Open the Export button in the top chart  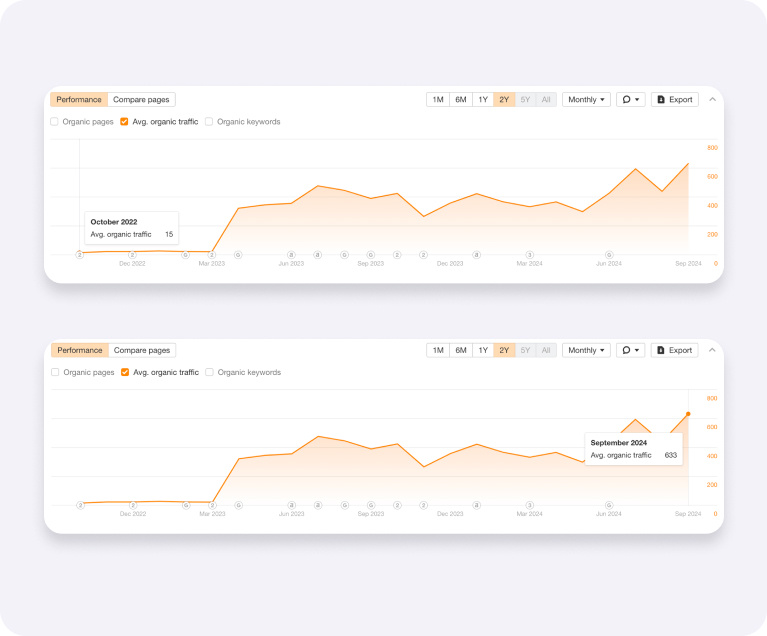click(x=675, y=99)
